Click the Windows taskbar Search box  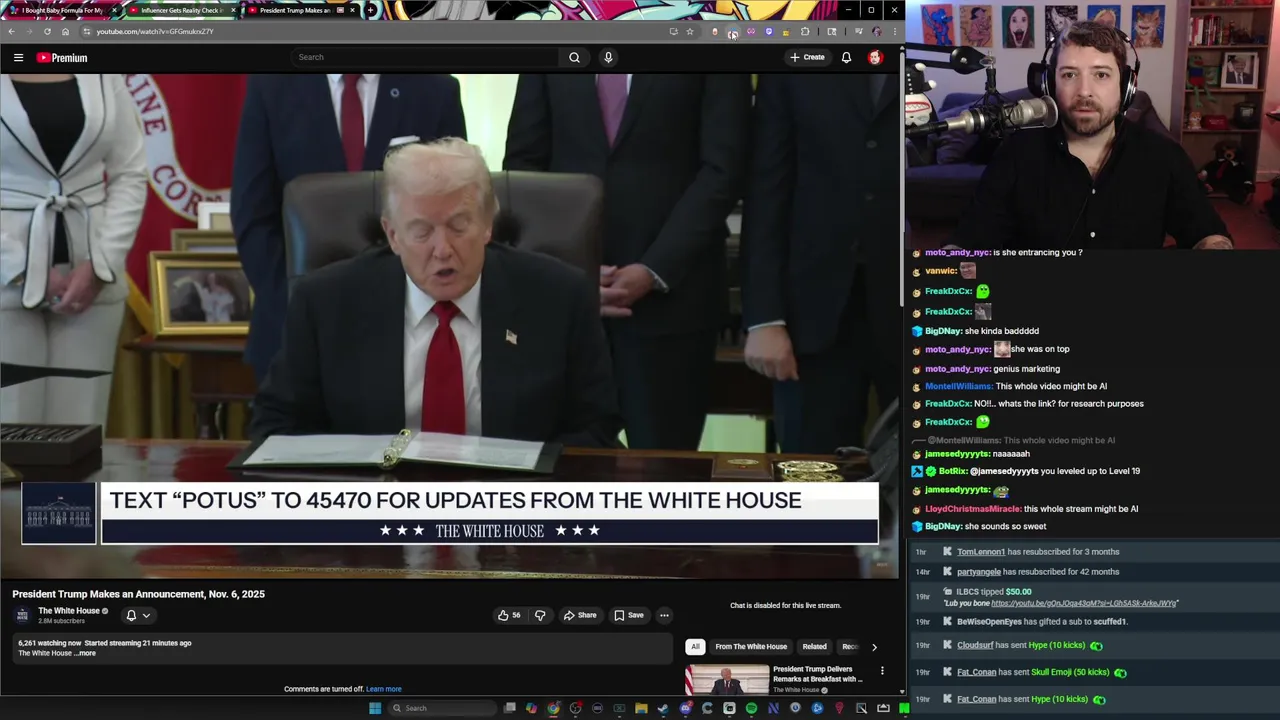pyautogui.click(x=441, y=708)
